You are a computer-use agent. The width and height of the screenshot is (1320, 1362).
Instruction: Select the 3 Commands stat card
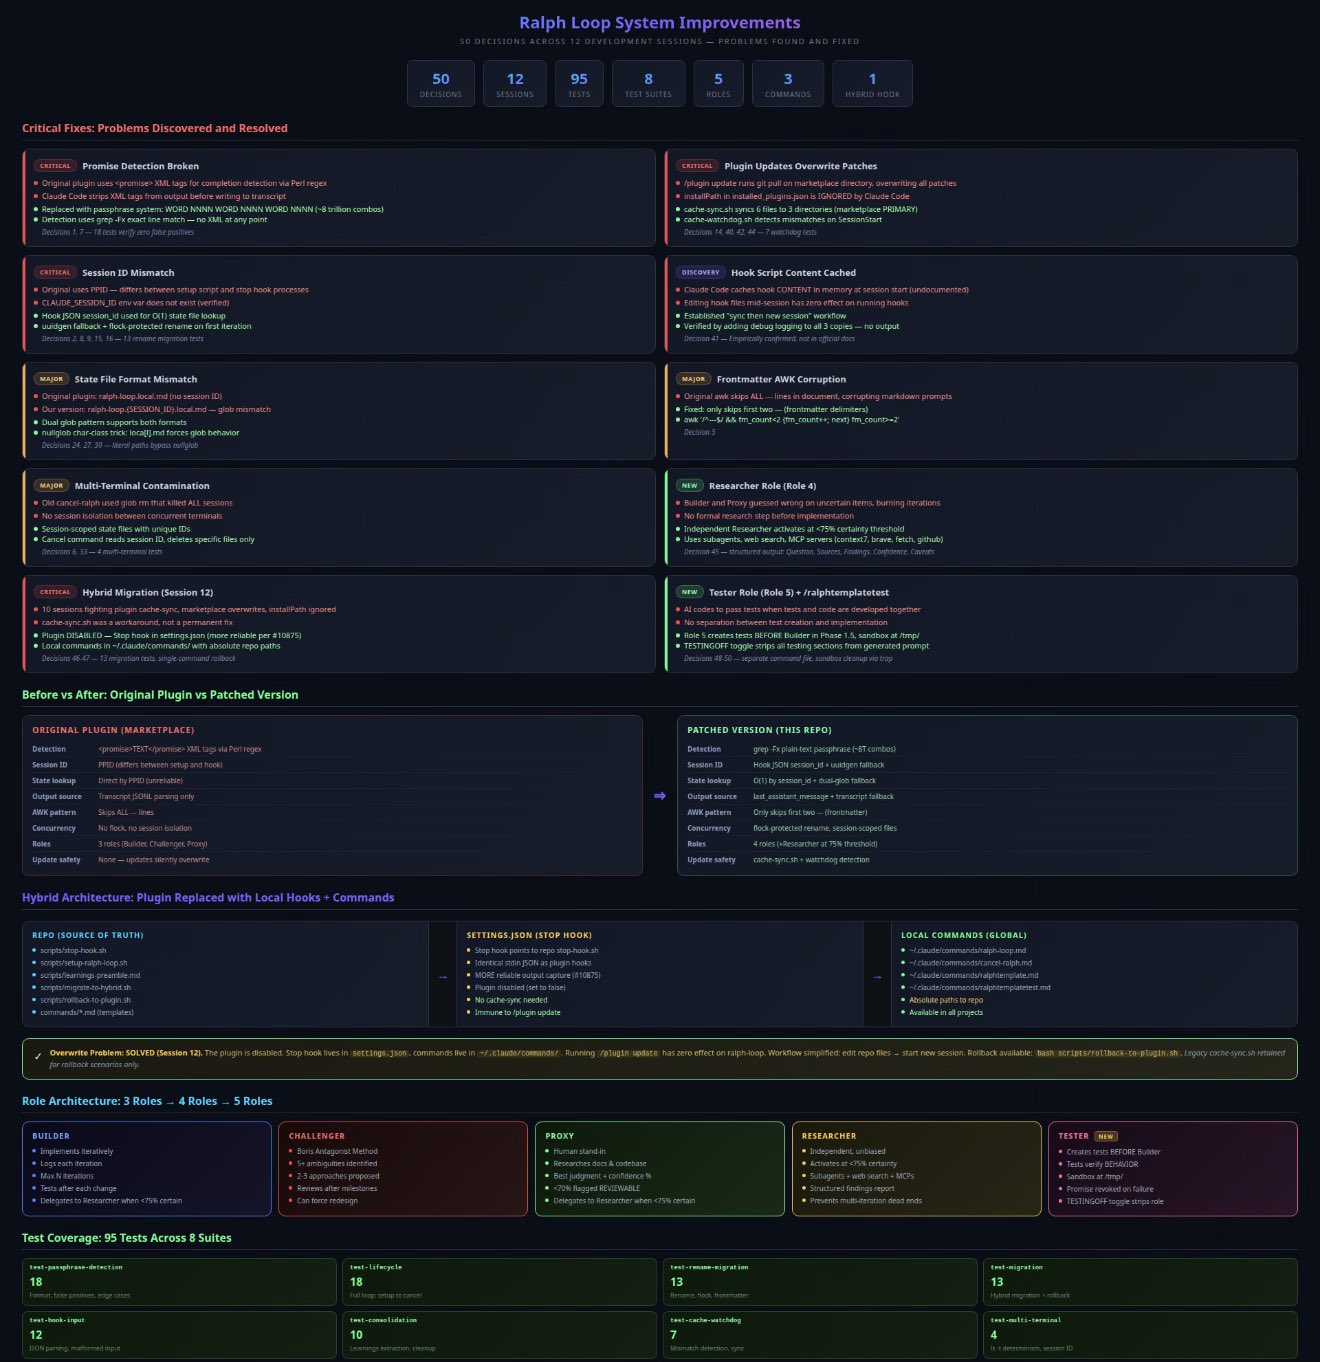(x=788, y=83)
